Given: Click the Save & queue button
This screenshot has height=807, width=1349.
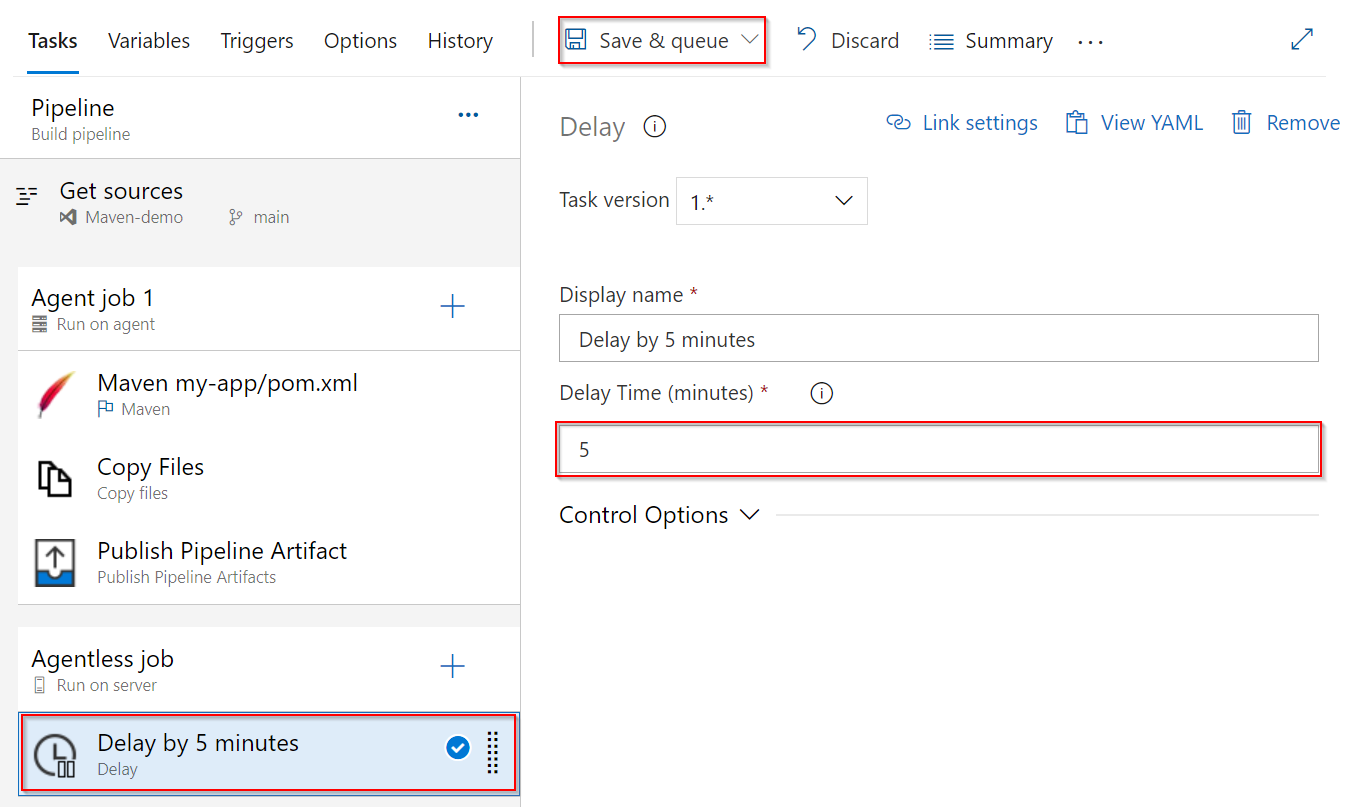Looking at the screenshot, I should (x=662, y=41).
